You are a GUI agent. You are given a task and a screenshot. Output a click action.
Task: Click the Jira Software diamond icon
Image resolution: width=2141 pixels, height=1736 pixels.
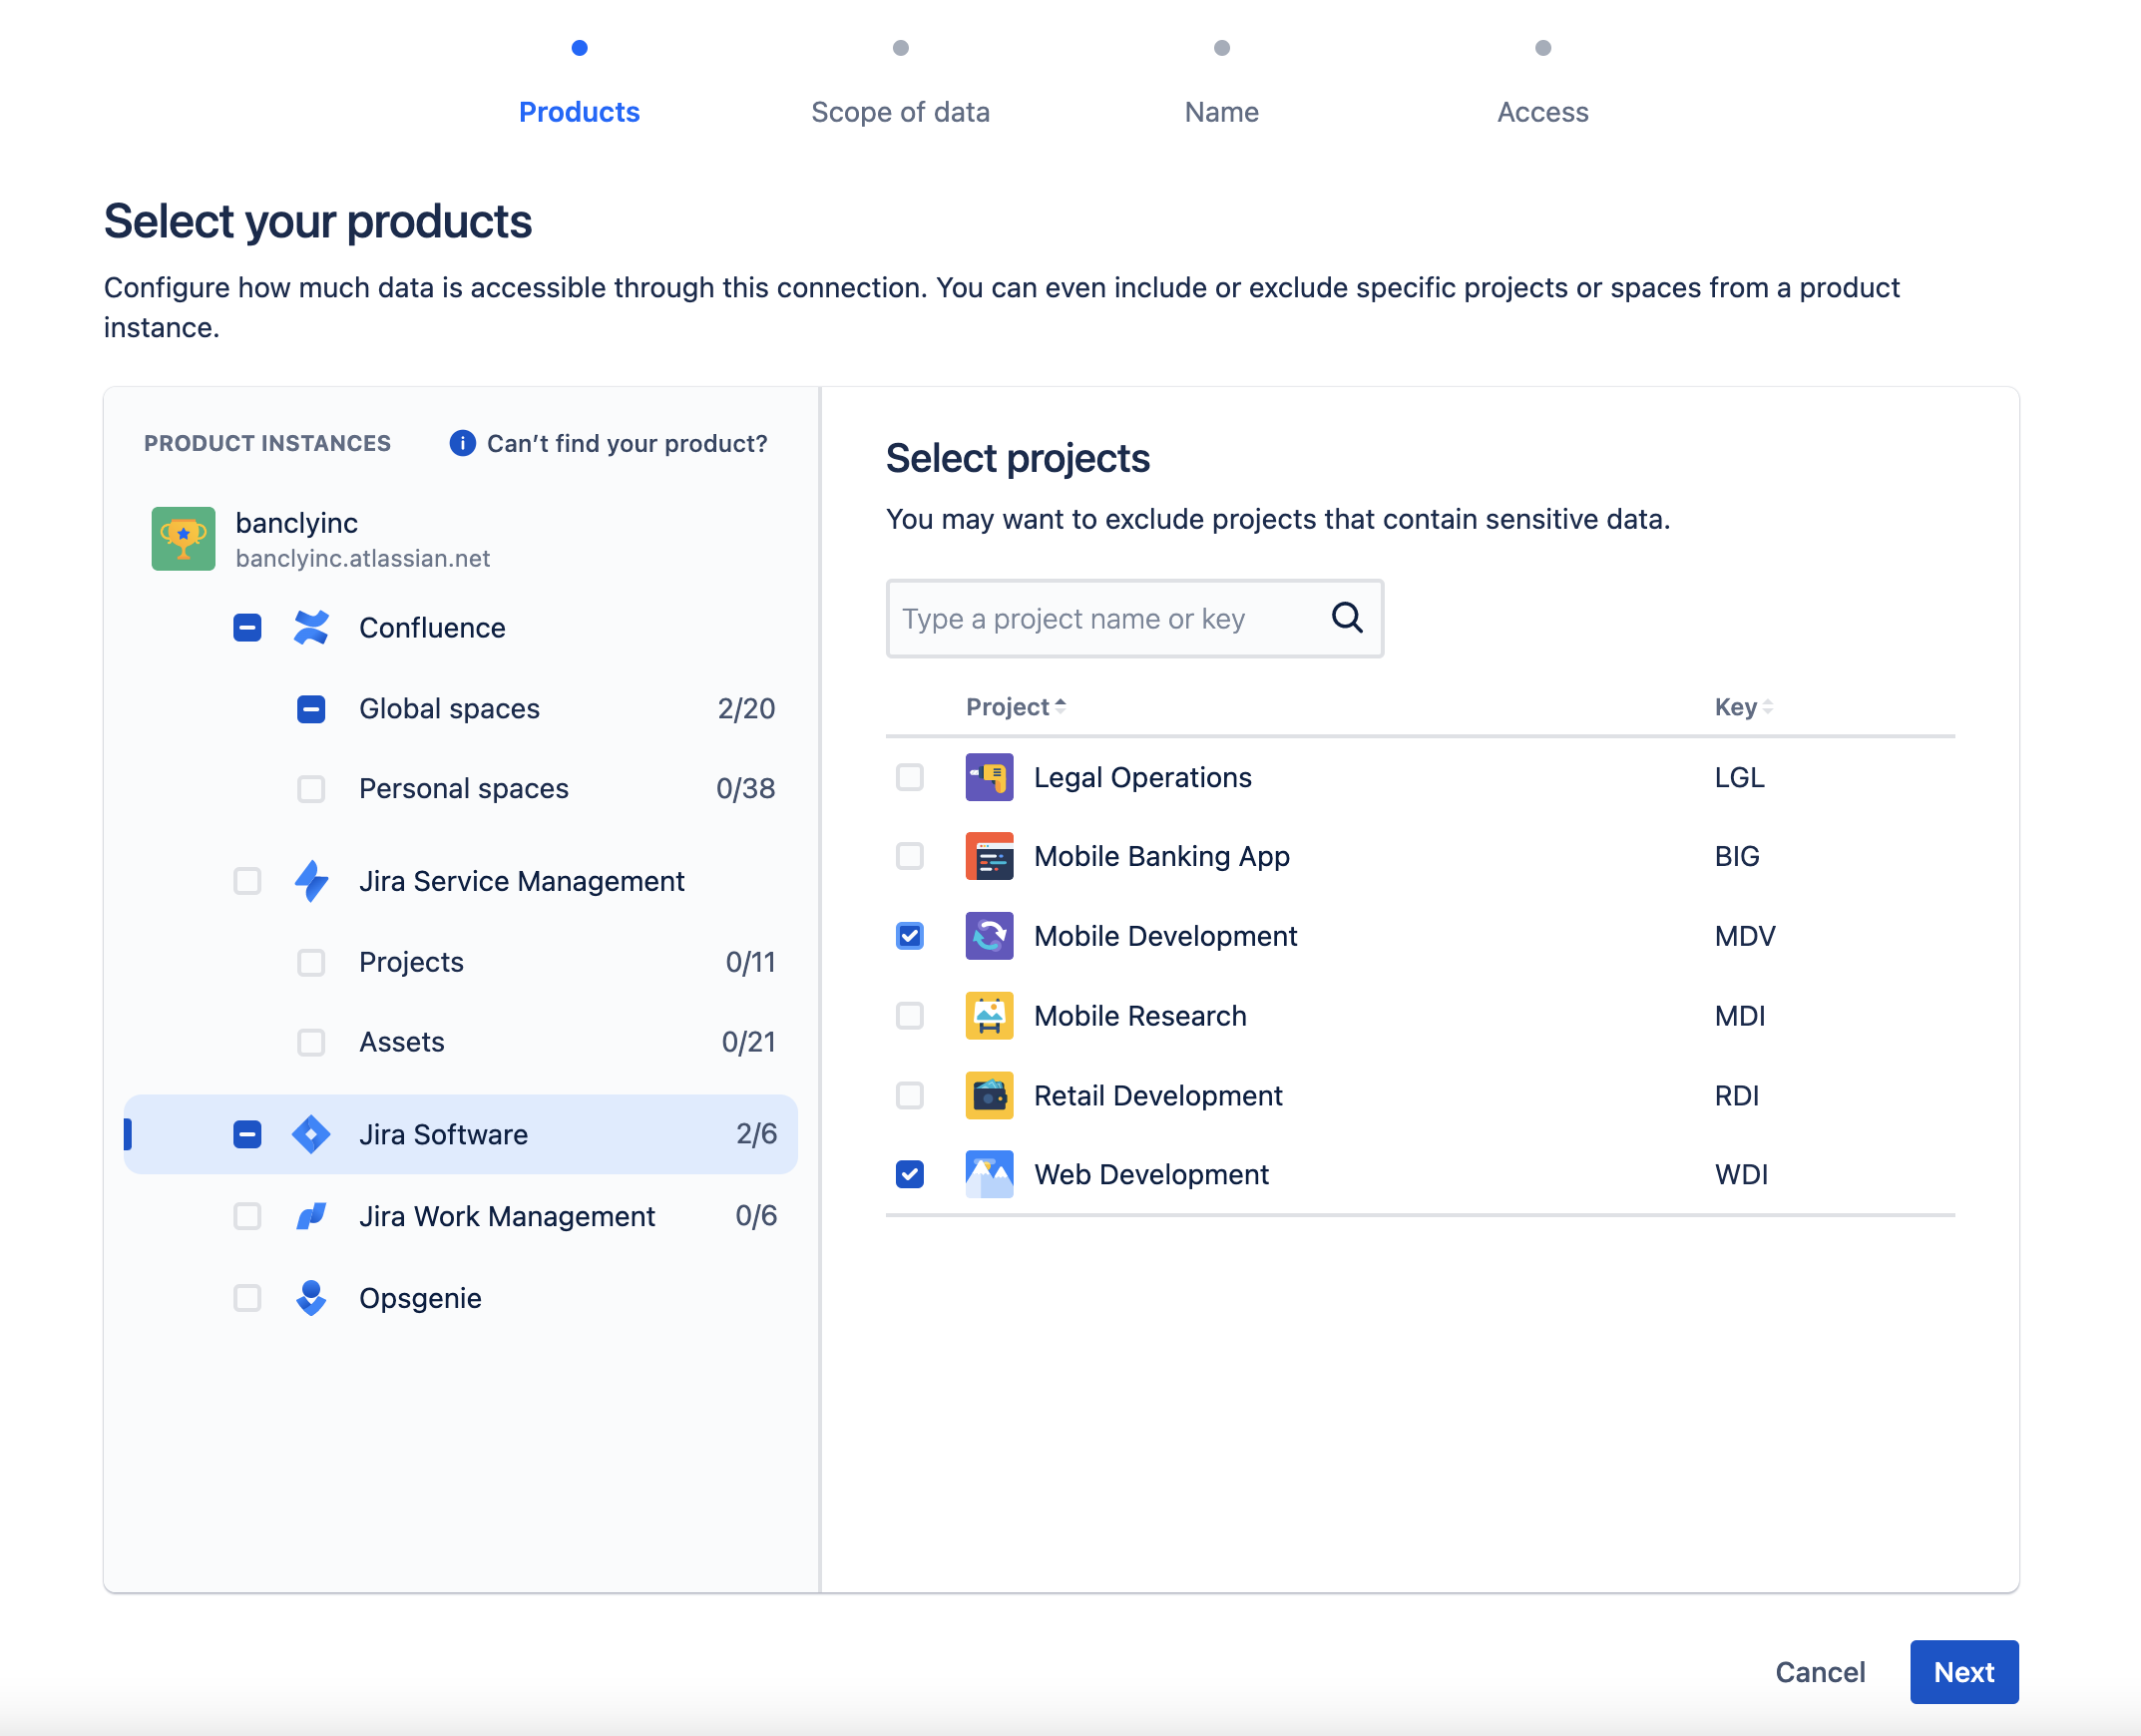pos(311,1134)
